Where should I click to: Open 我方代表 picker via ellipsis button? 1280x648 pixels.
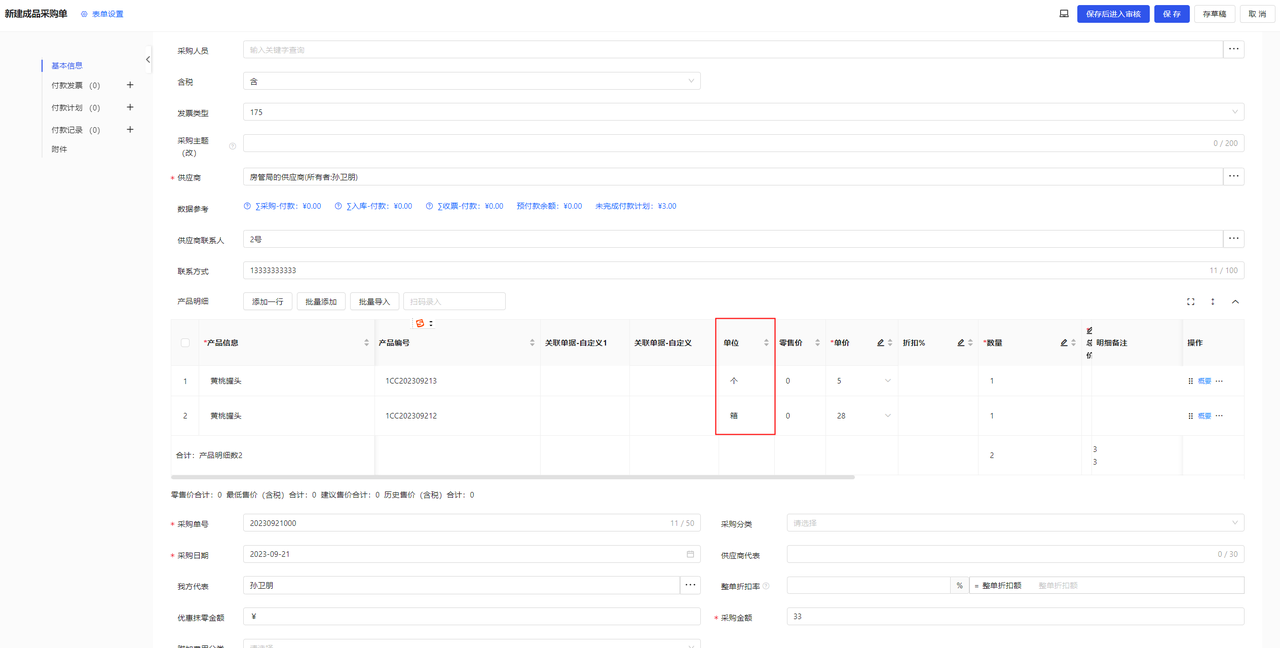pos(690,585)
